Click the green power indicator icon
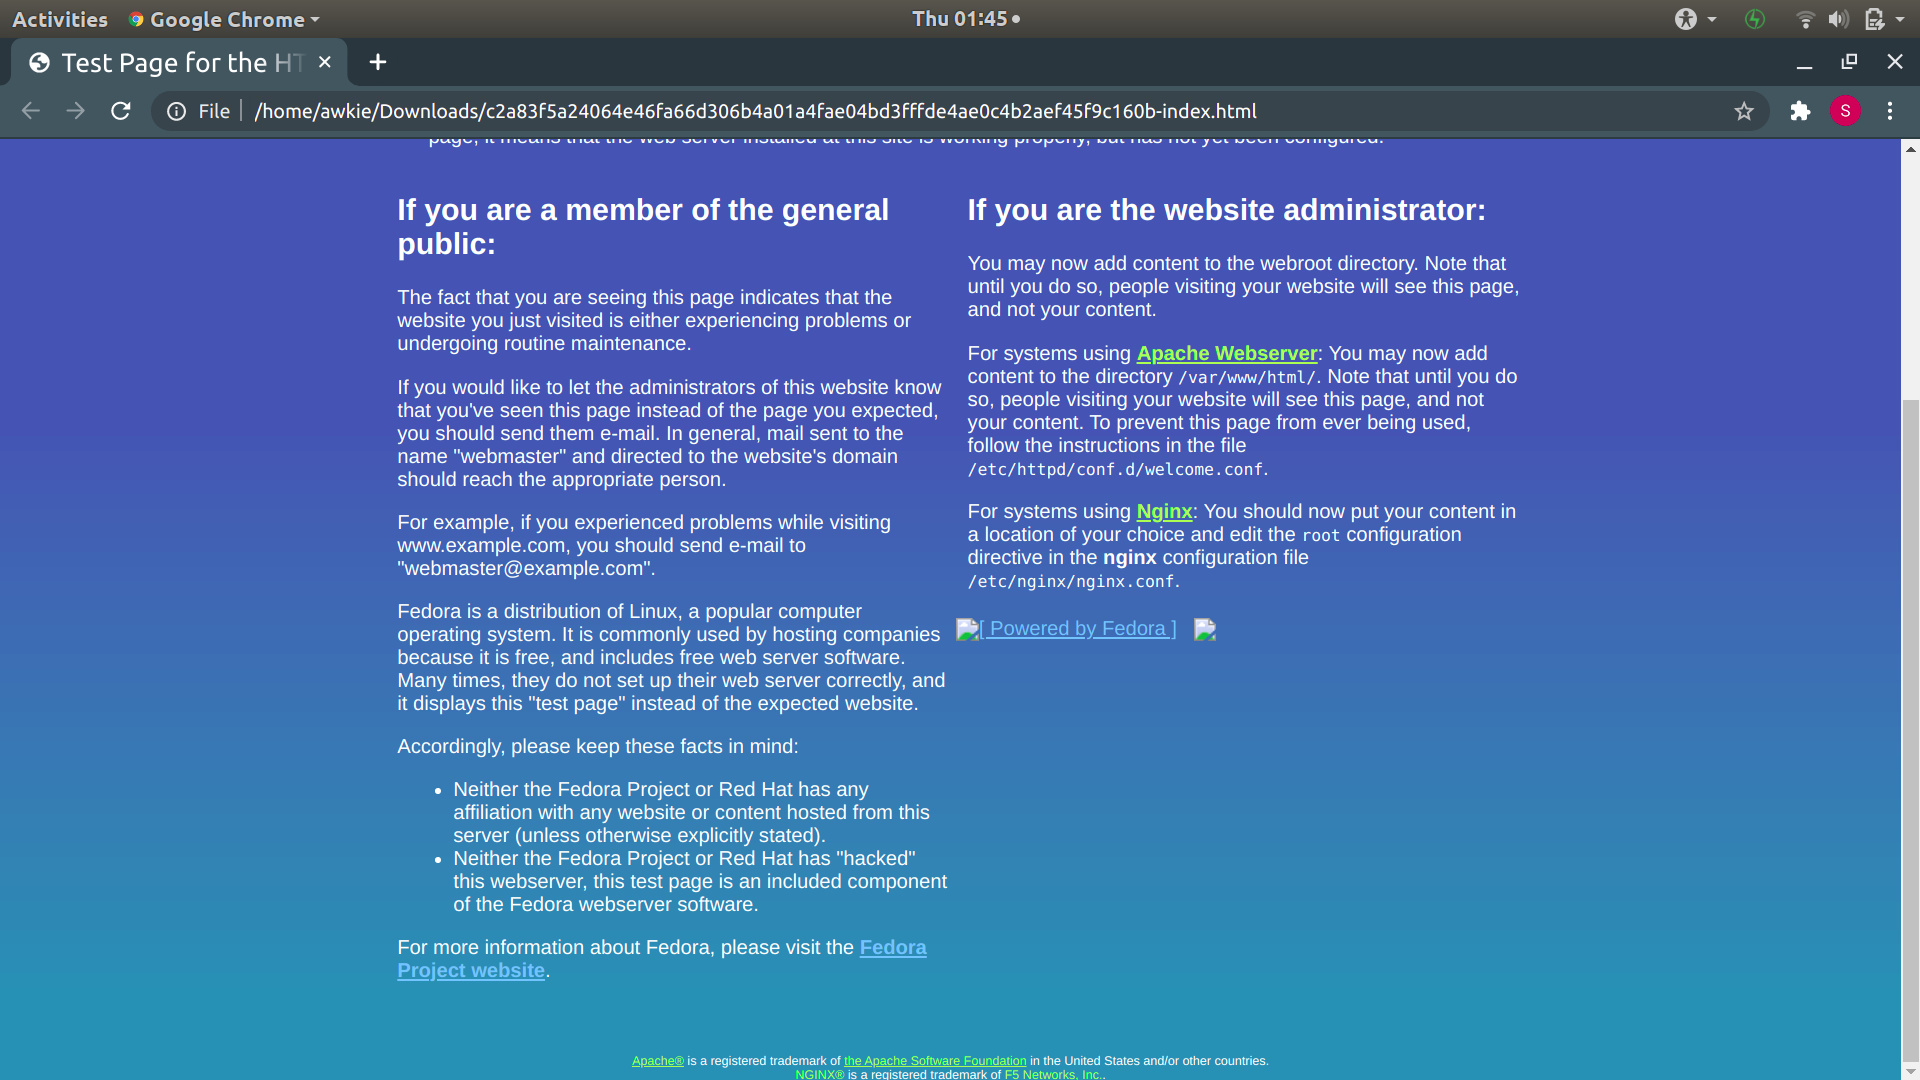Viewport: 1920px width, 1080px height. pyautogui.click(x=1755, y=19)
